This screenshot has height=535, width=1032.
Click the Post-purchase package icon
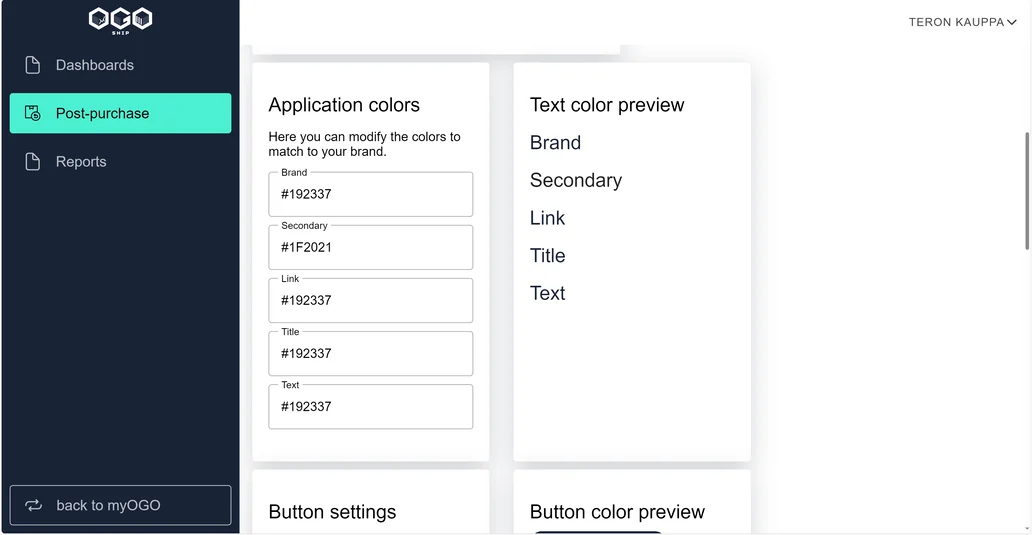[32, 113]
